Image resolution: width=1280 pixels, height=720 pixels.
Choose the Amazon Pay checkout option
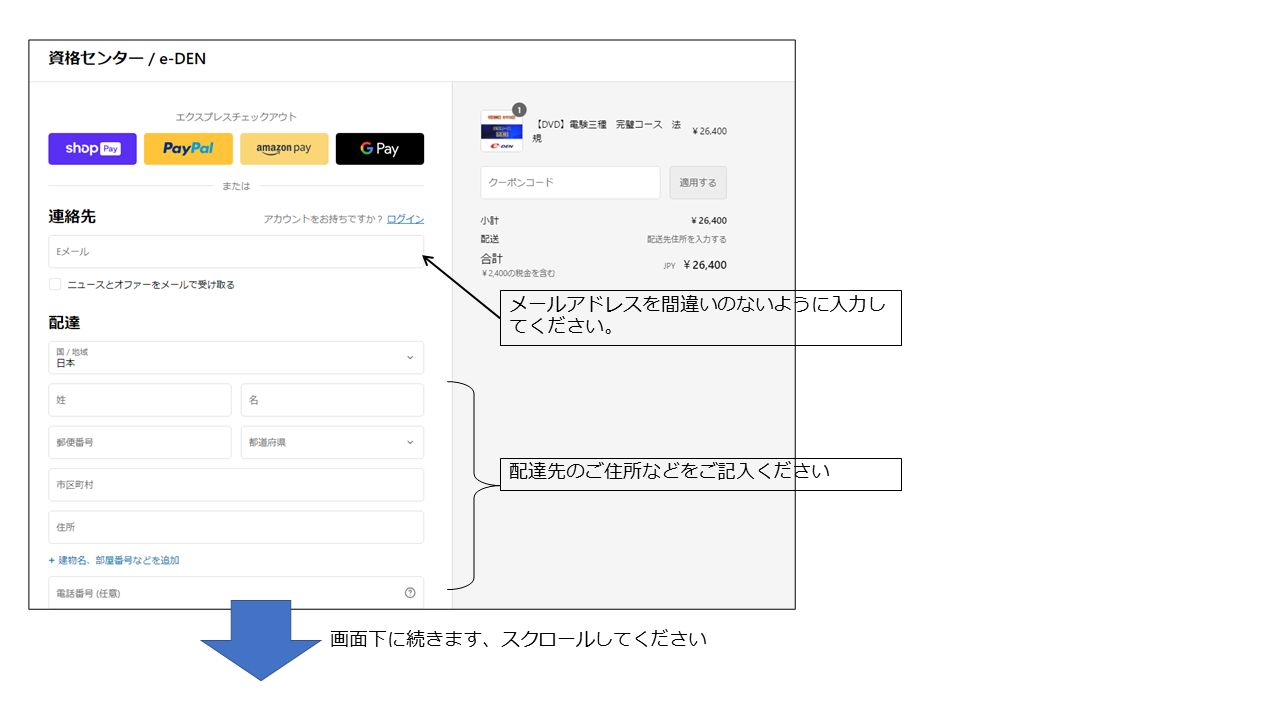click(x=284, y=149)
